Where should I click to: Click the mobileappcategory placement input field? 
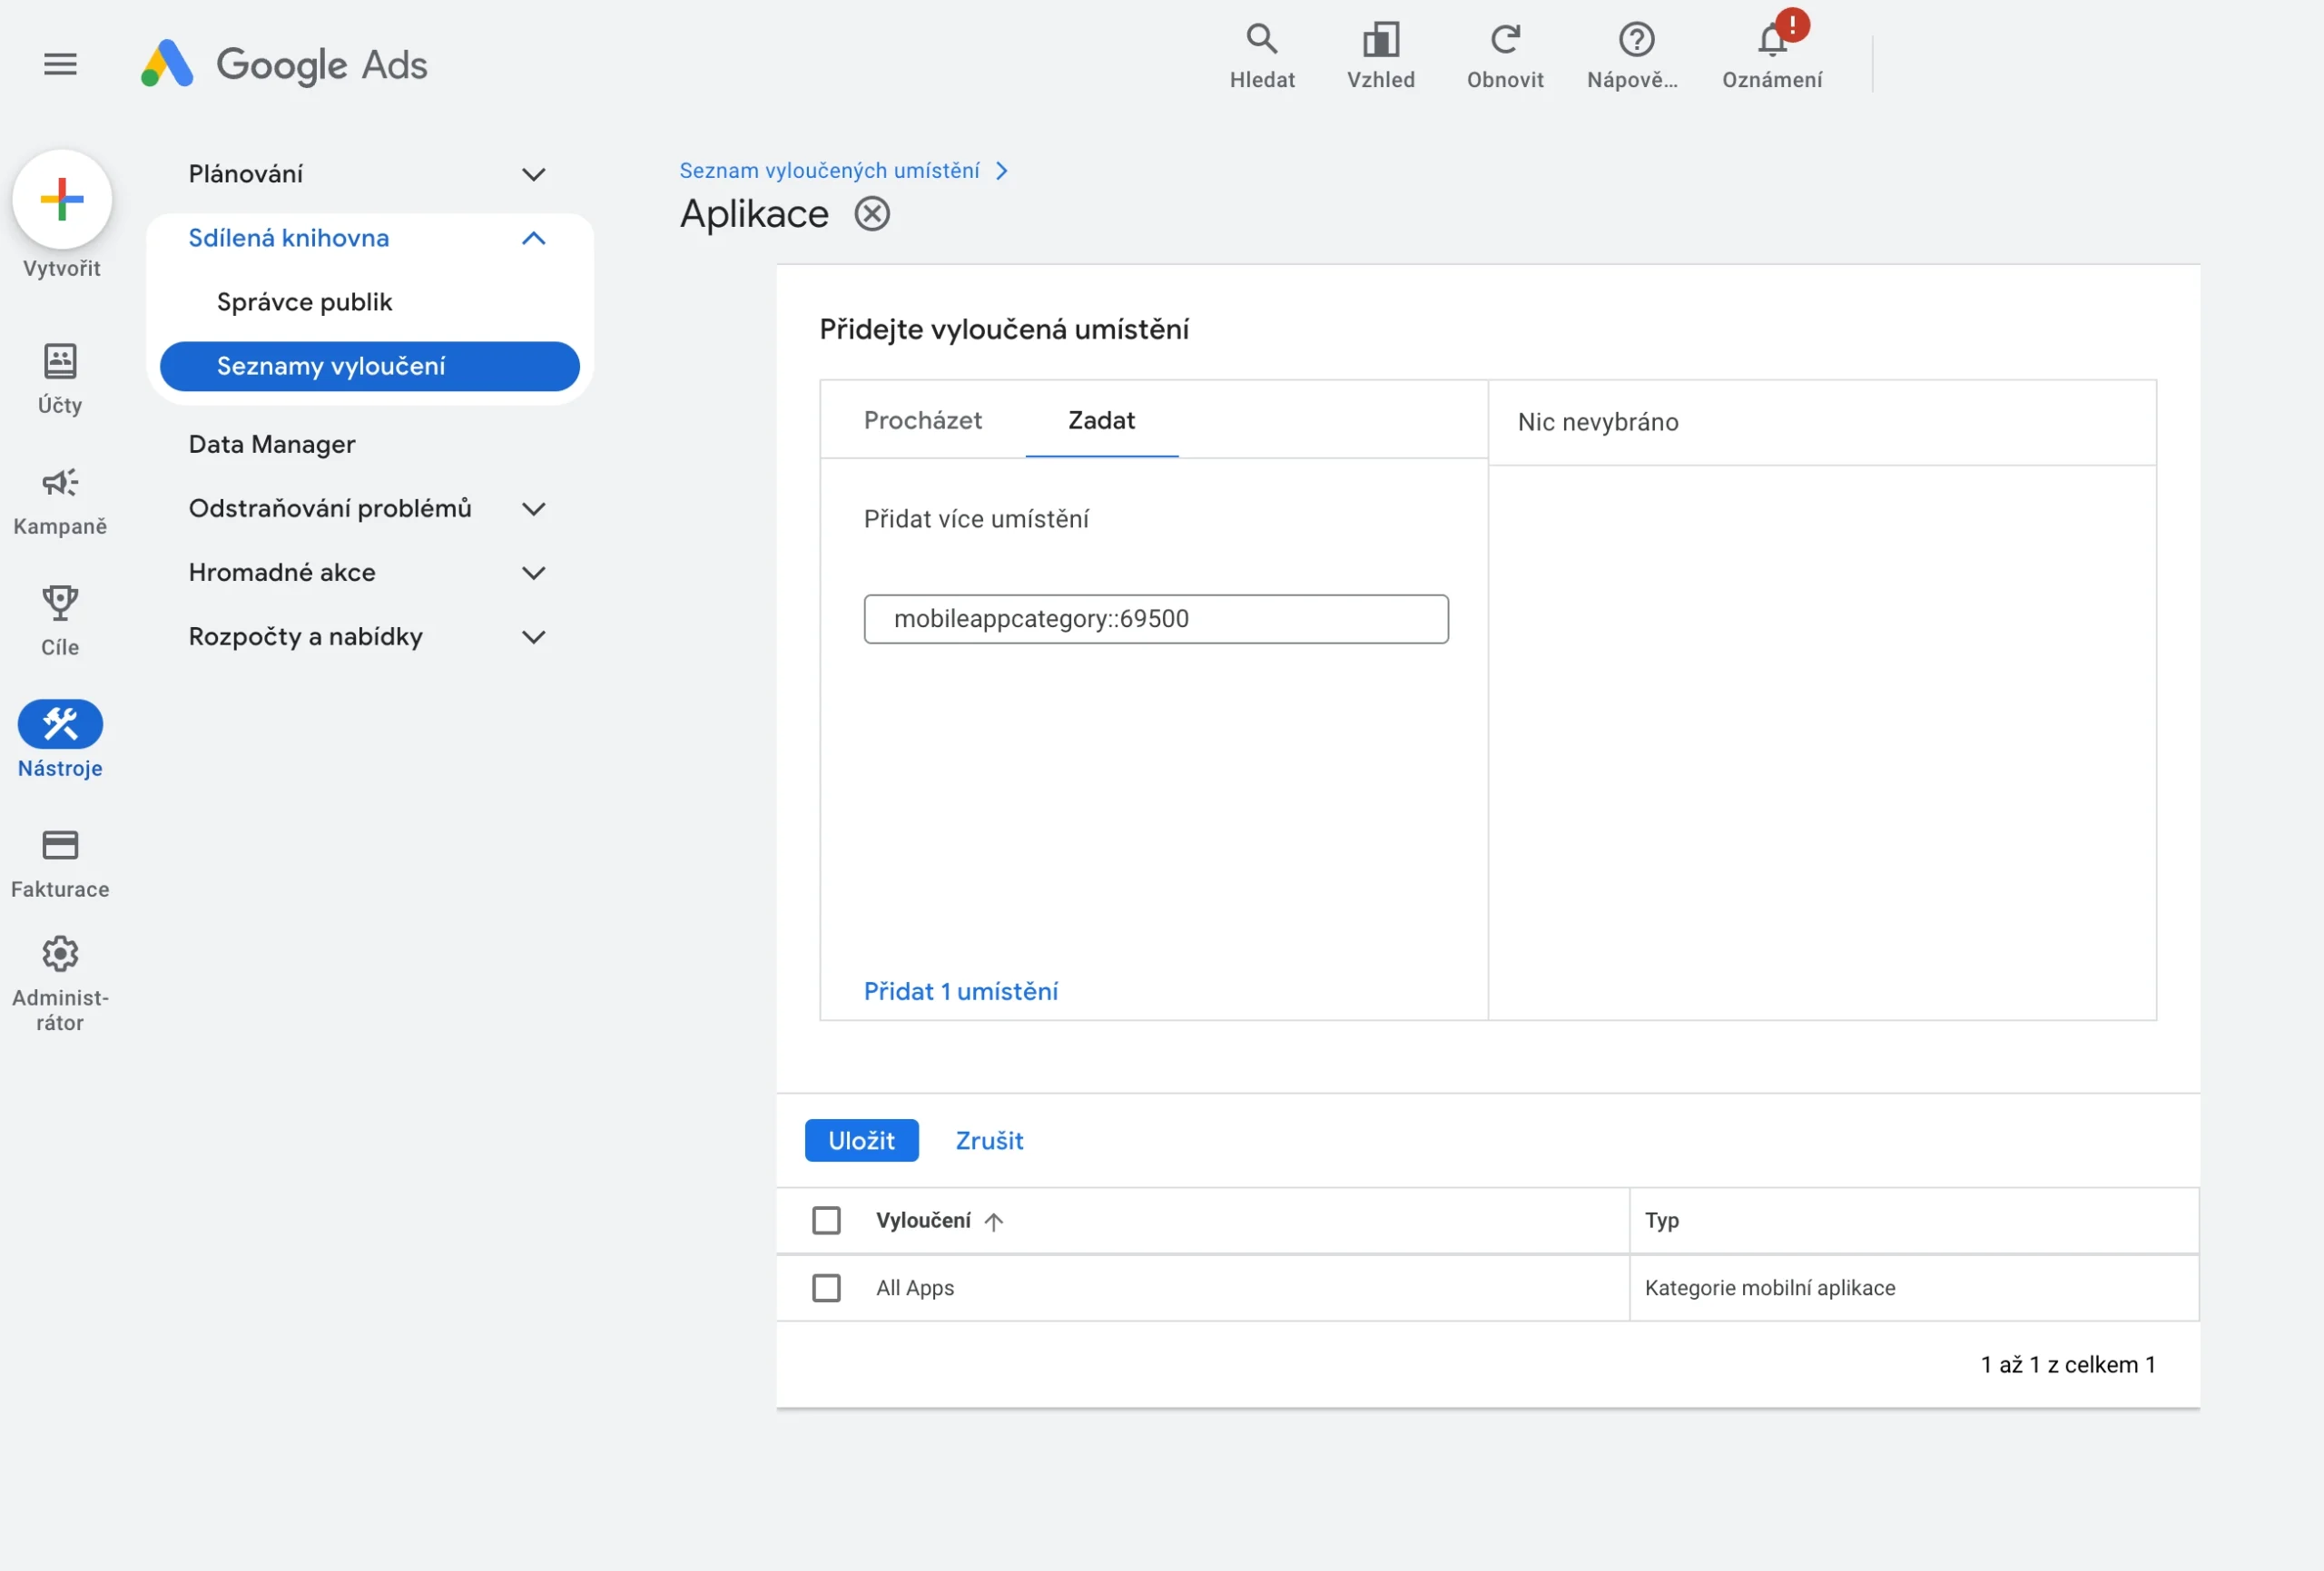(1155, 619)
